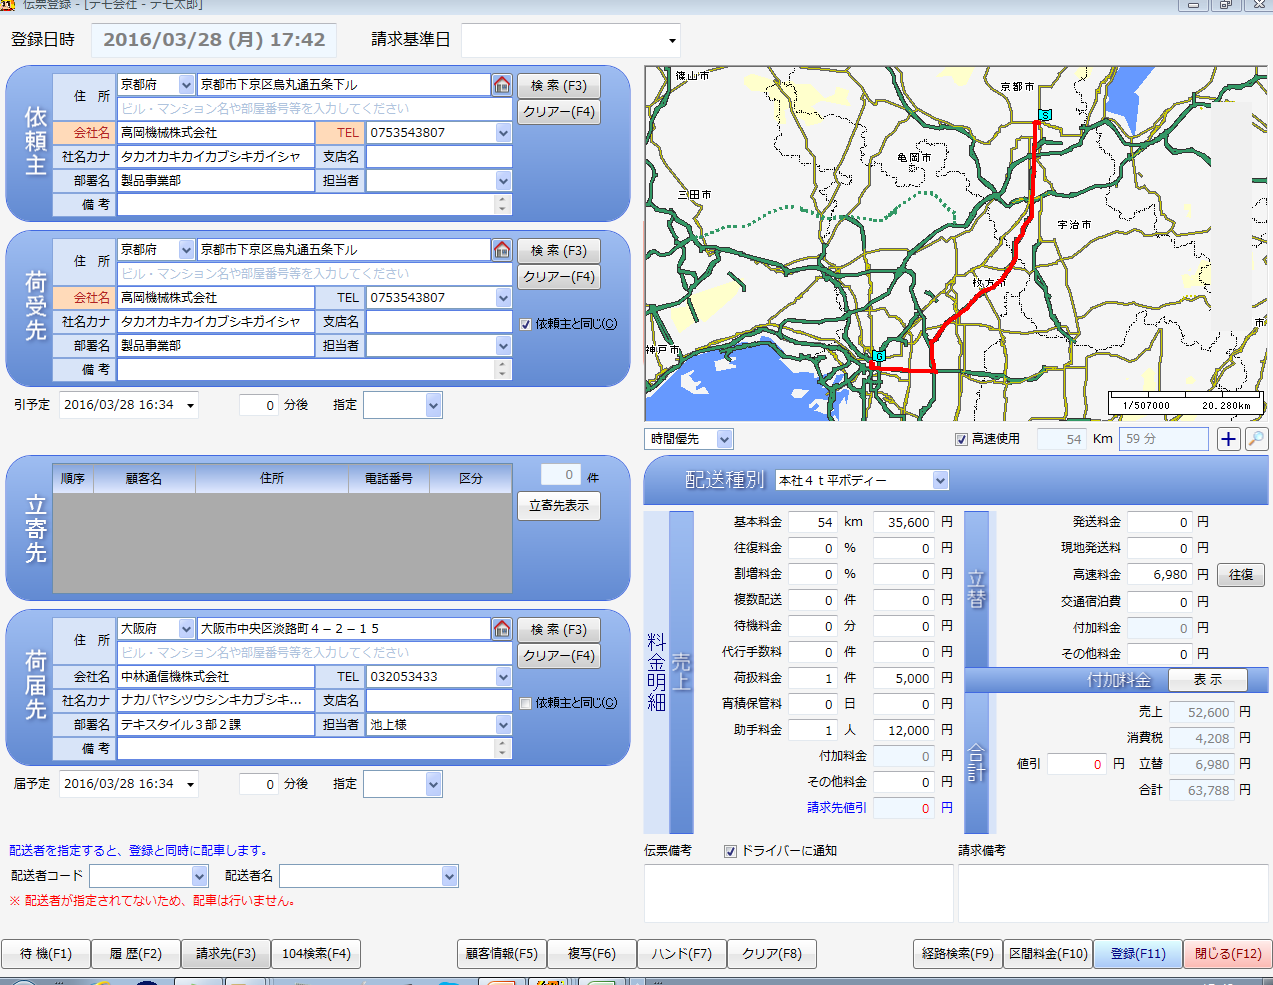The width and height of the screenshot is (1273, 985).
Task: Click the start marker S on the map
Action: [x=1045, y=115]
